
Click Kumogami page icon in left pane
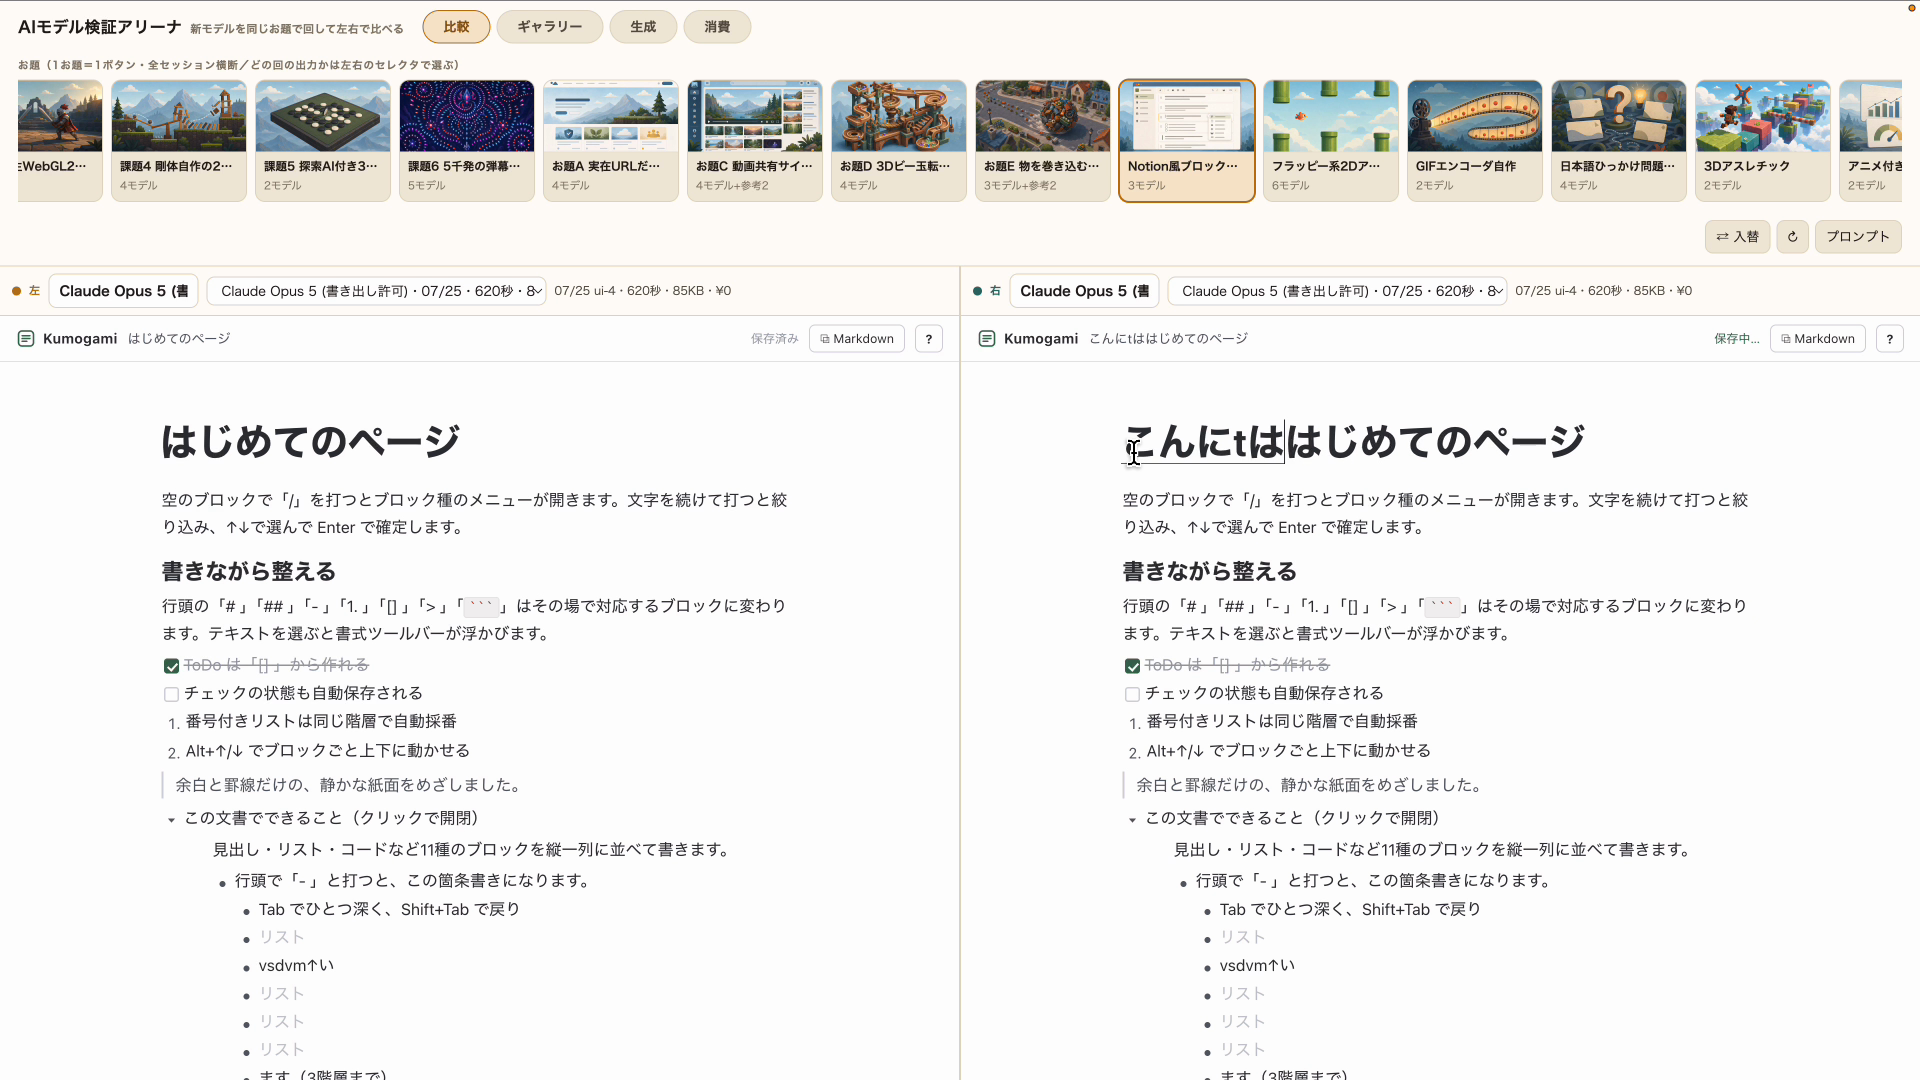coord(26,339)
